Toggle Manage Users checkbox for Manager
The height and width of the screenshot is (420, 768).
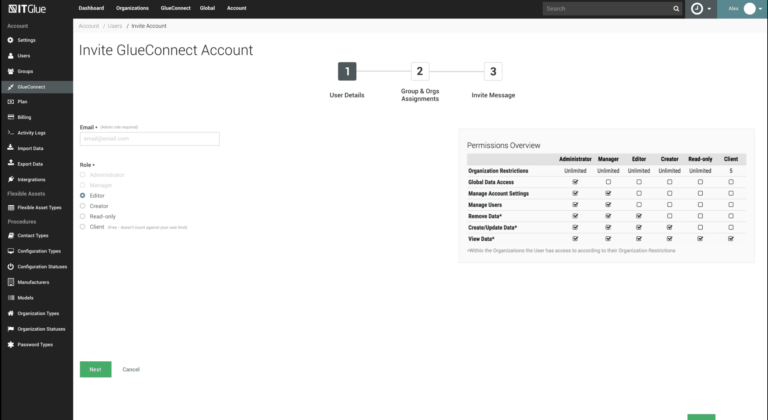[x=608, y=205]
